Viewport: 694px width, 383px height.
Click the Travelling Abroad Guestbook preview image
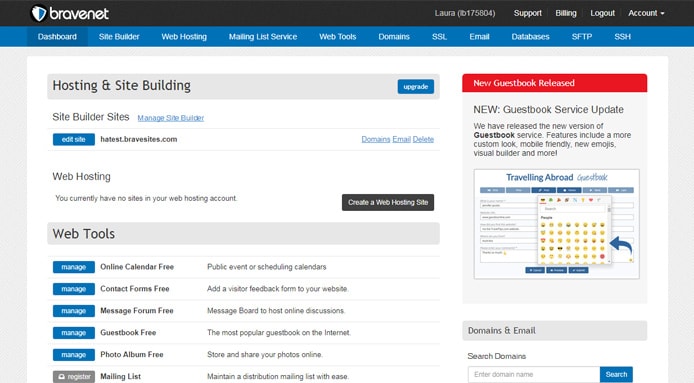556,224
